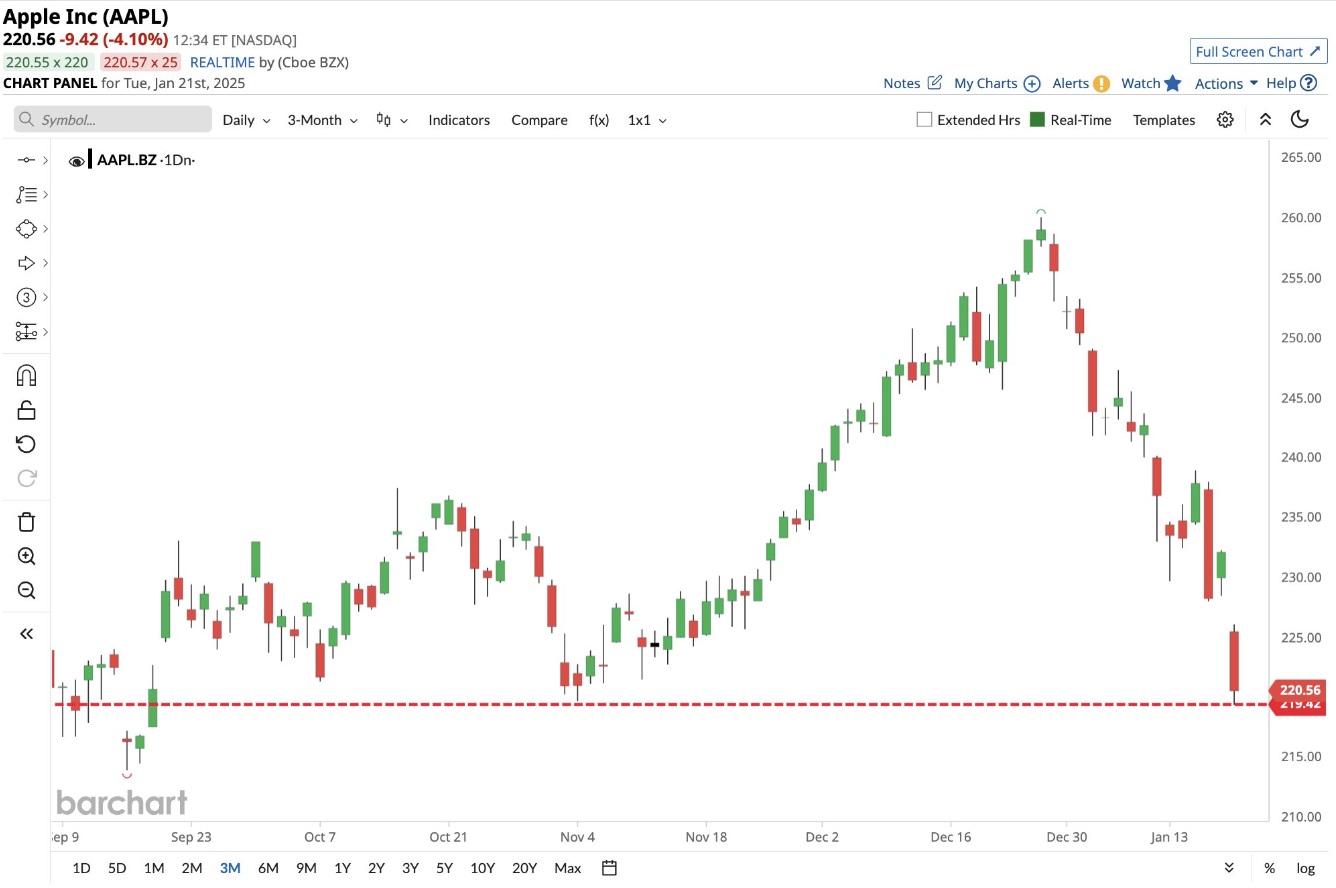Viewport: 1336px width, 888px height.
Task: Select the 3M time range
Action: [x=230, y=868]
